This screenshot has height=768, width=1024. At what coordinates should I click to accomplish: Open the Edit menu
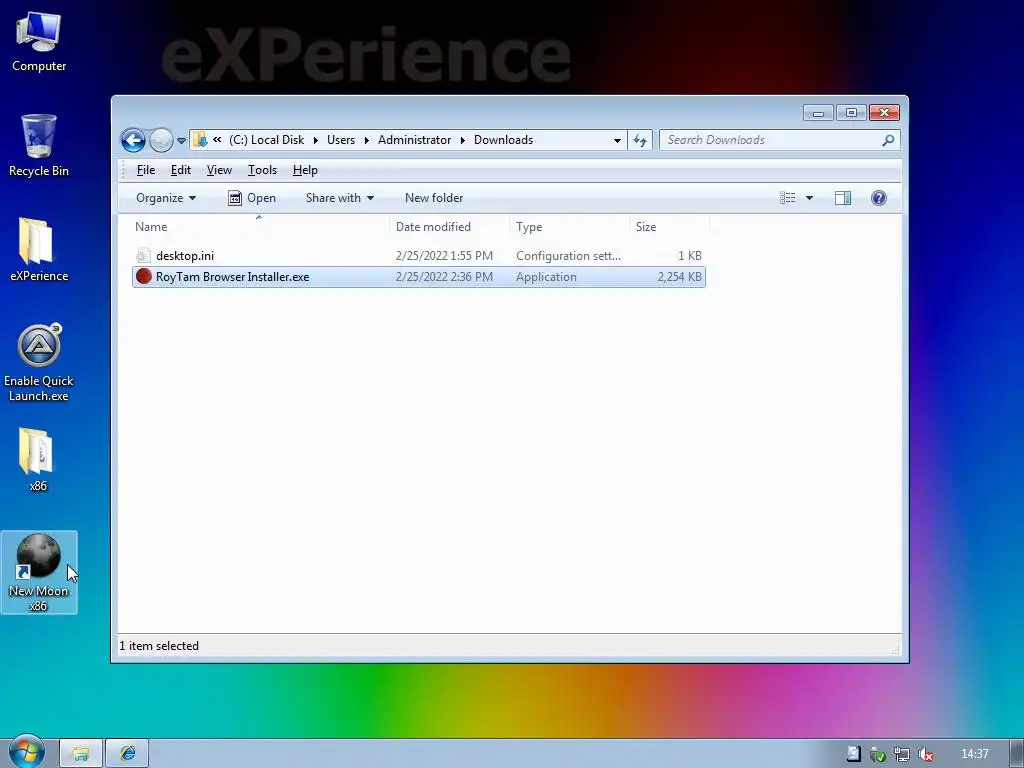[x=181, y=170]
